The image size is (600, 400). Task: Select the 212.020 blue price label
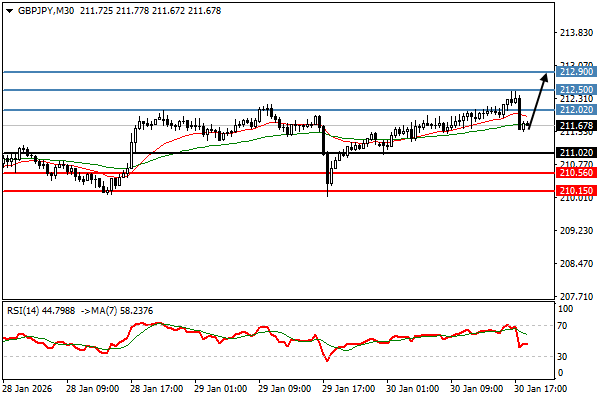[x=577, y=109]
